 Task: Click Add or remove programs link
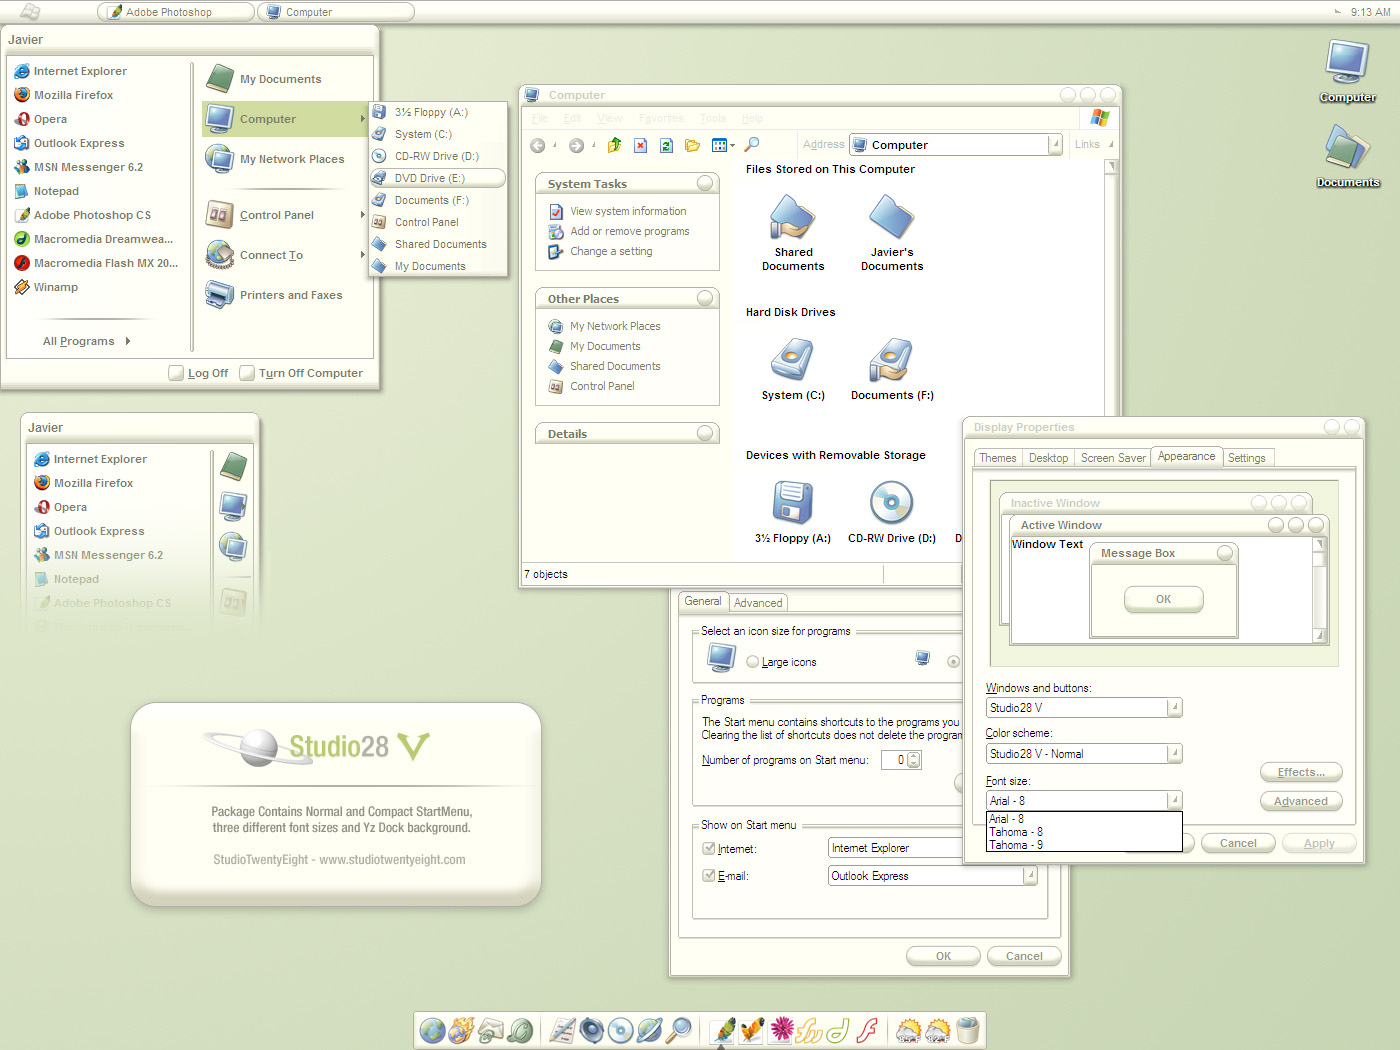[x=630, y=231]
